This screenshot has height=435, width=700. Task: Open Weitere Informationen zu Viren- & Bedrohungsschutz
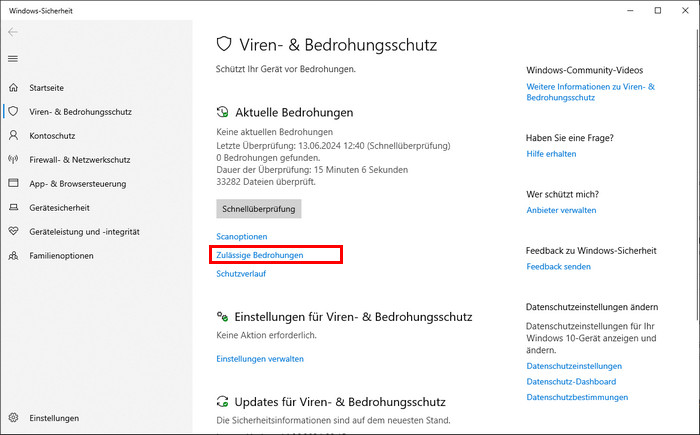point(590,92)
